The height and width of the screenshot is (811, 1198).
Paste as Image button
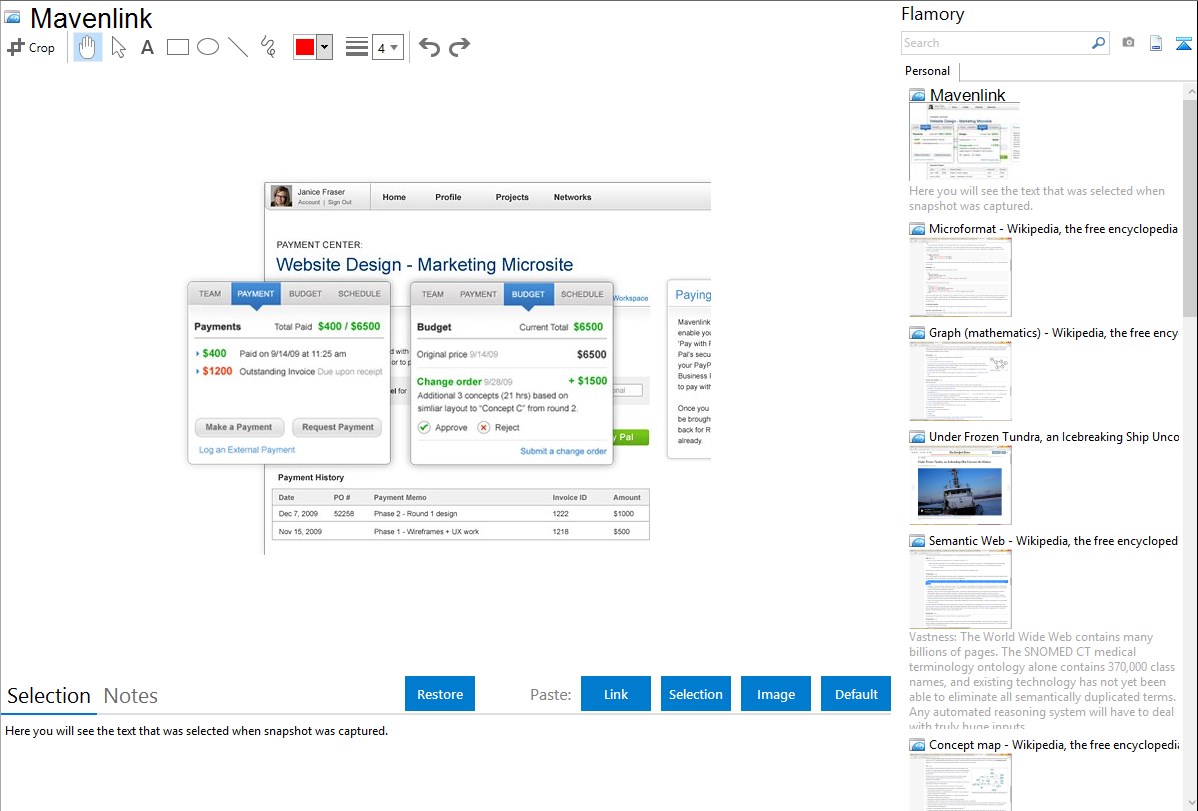(x=775, y=694)
